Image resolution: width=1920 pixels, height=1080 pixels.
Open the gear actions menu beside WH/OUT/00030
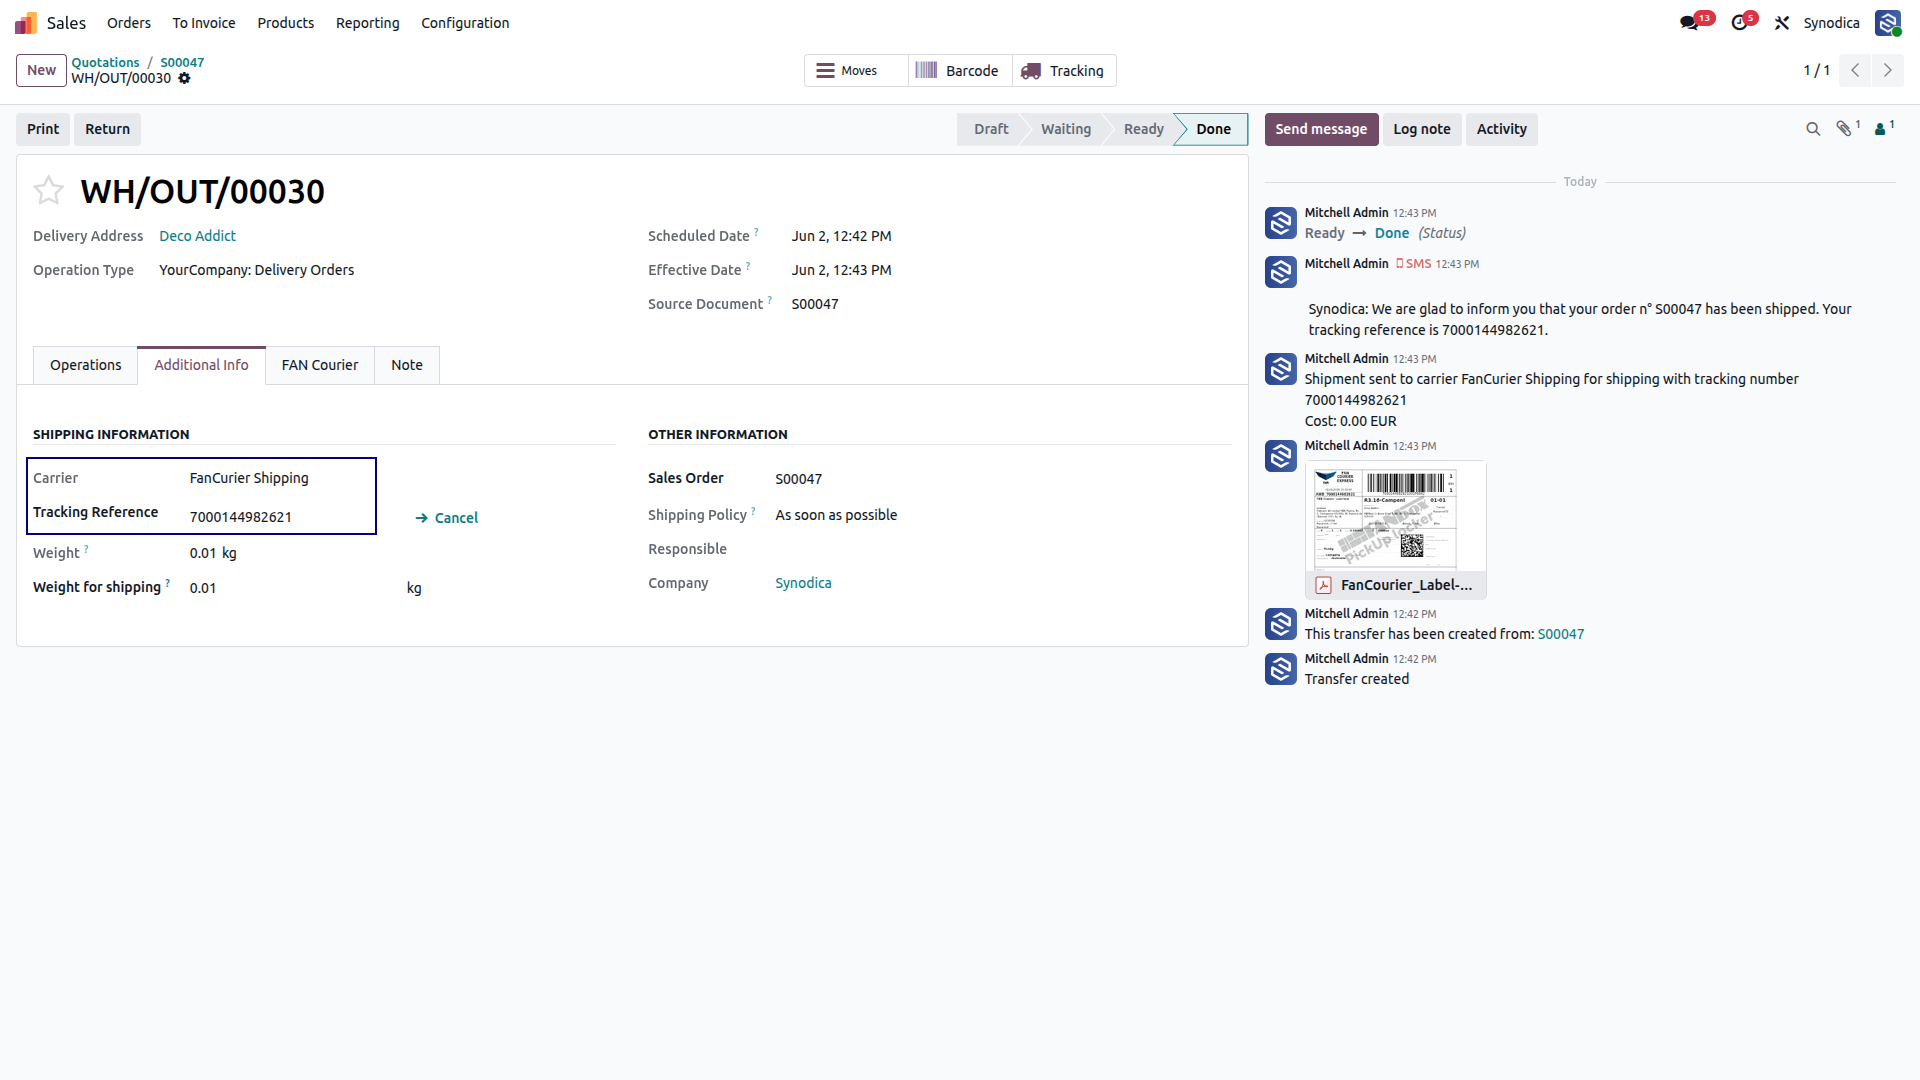[184, 79]
